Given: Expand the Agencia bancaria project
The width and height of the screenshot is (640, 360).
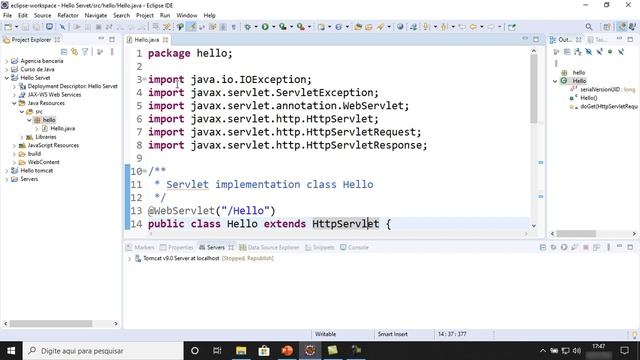Looking at the screenshot, I should pyautogui.click(x=7, y=61).
